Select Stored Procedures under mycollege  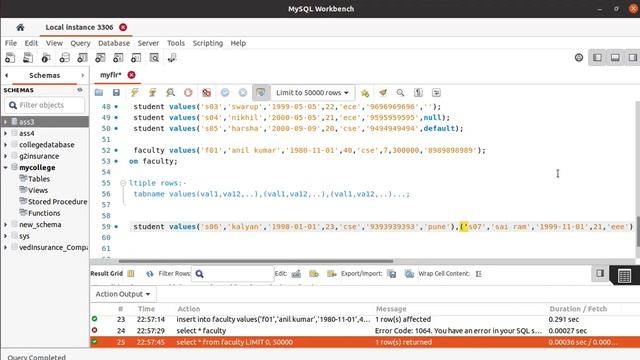(58, 202)
